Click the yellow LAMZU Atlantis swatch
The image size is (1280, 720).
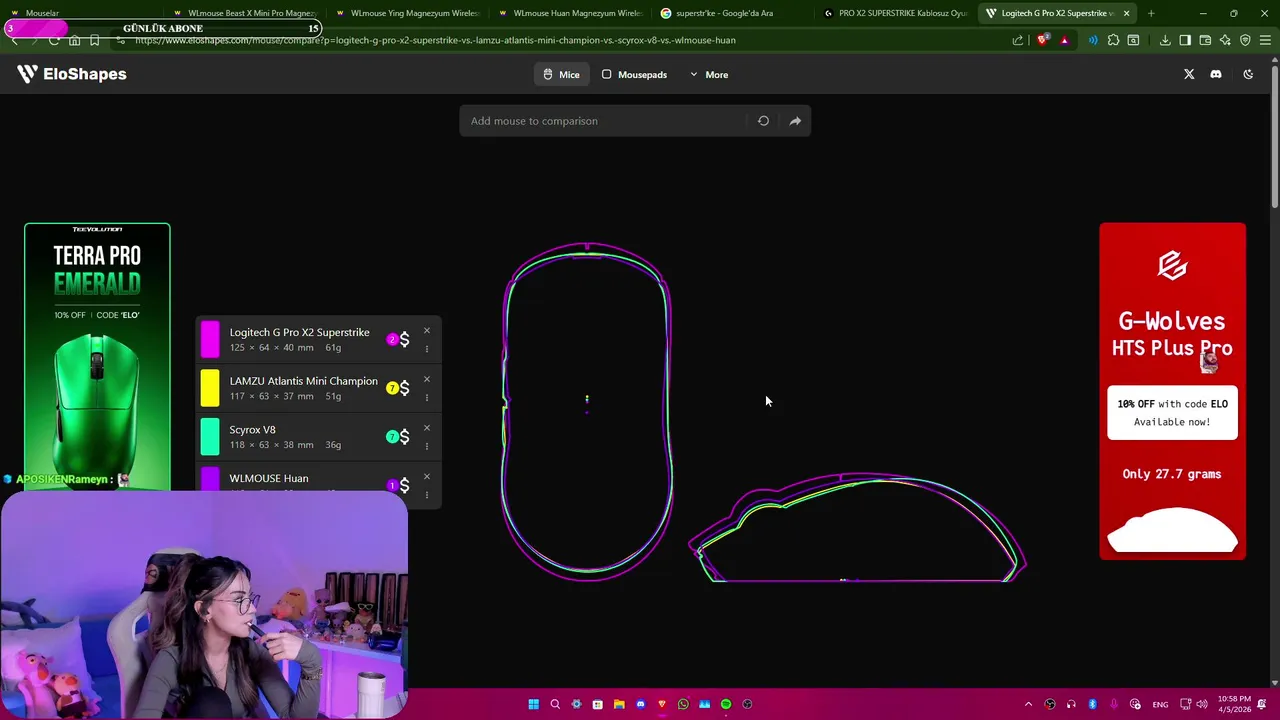pos(210,388)
